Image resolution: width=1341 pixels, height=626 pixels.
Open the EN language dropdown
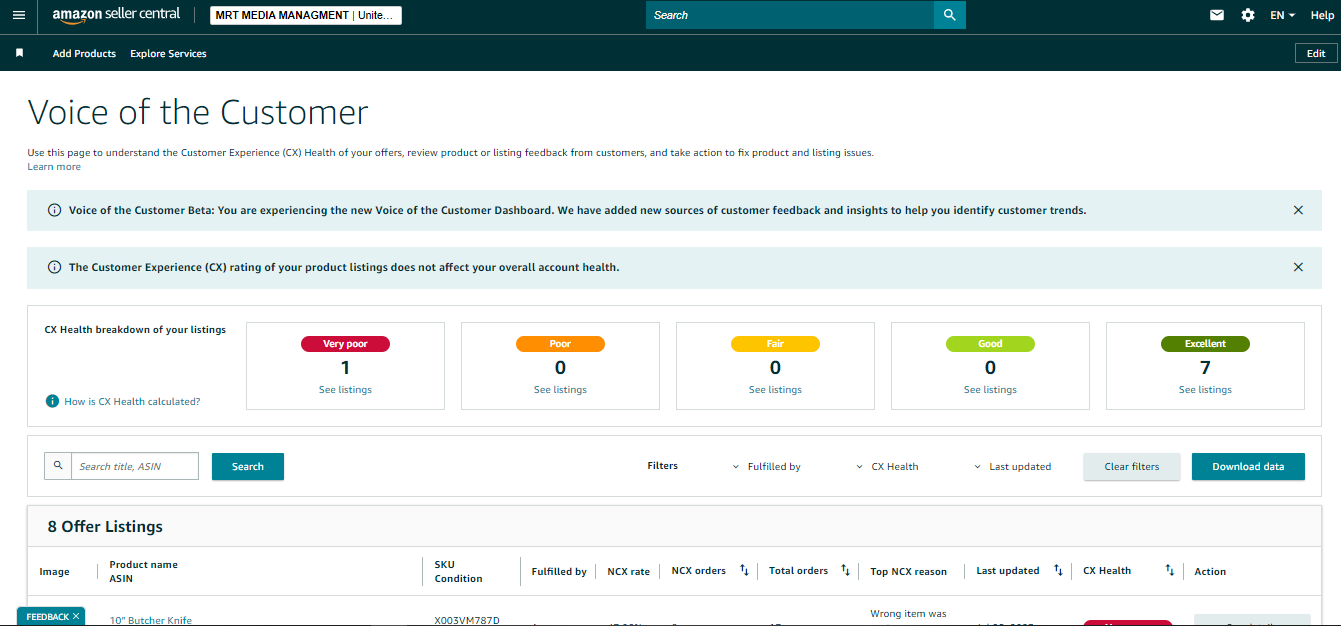coord(1282,15)
